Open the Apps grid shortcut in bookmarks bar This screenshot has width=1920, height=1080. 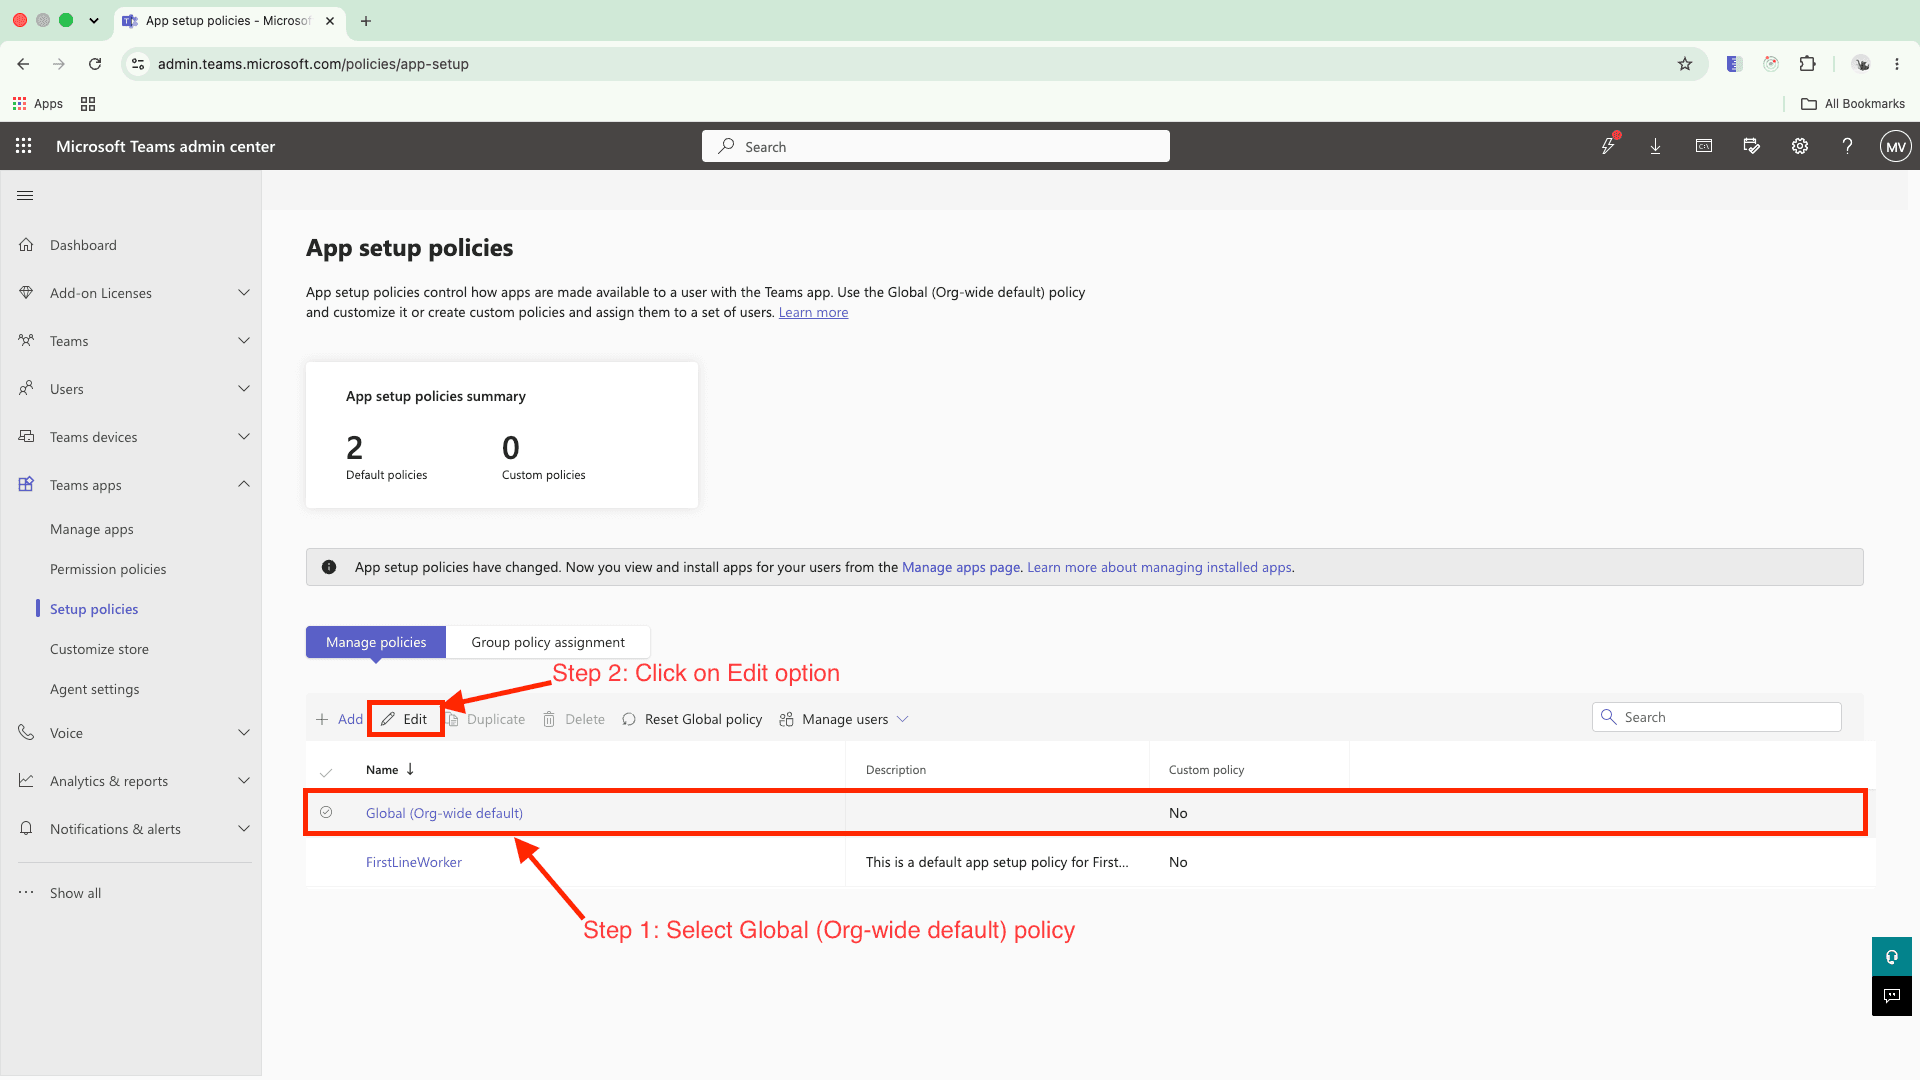37,104
